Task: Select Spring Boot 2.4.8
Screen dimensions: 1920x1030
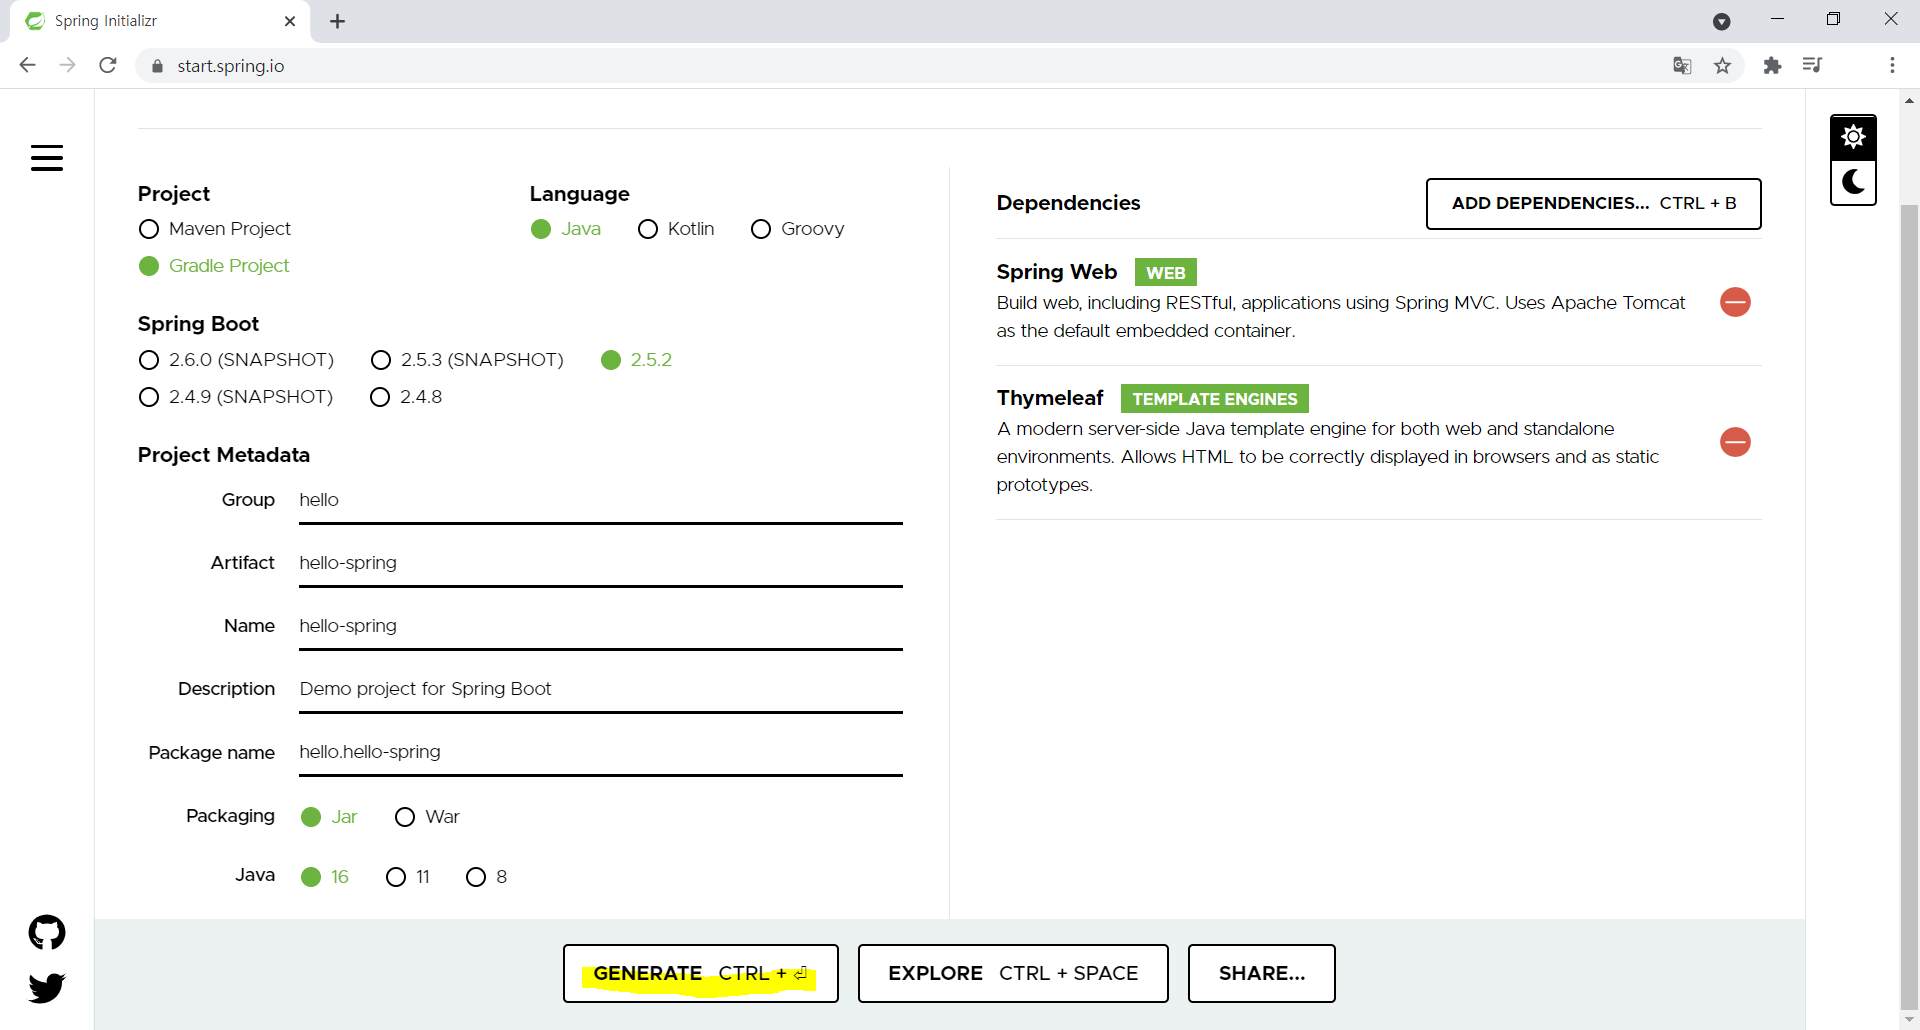Action: click(406, 397)
